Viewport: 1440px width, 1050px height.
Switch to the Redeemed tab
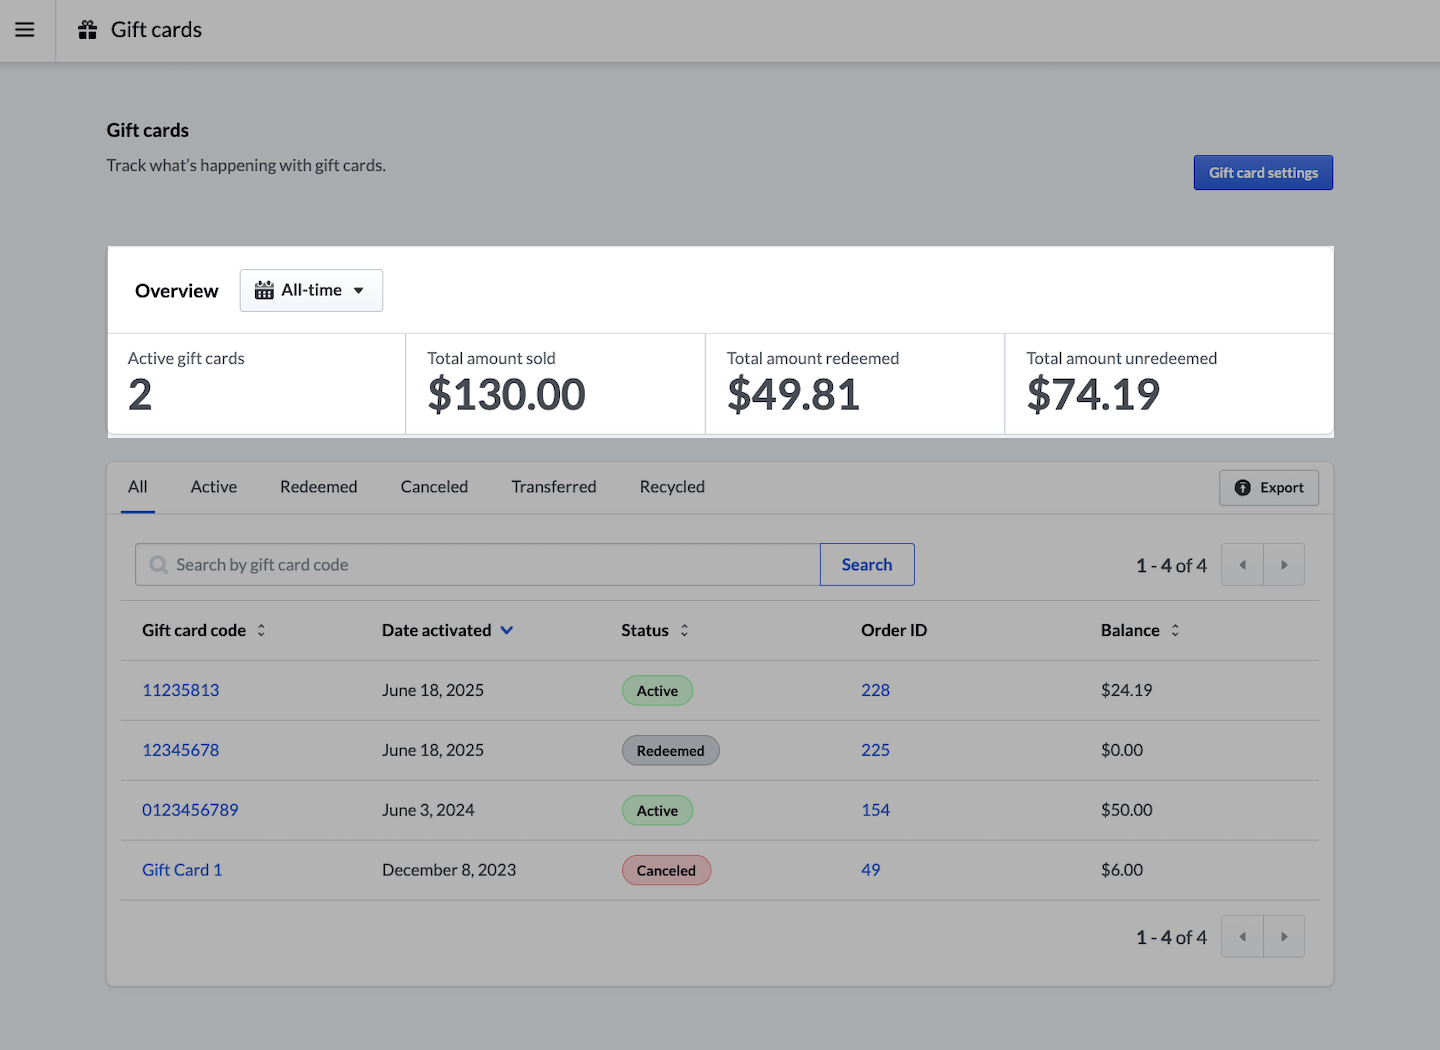pyautogui.click(x=318, y=487)
